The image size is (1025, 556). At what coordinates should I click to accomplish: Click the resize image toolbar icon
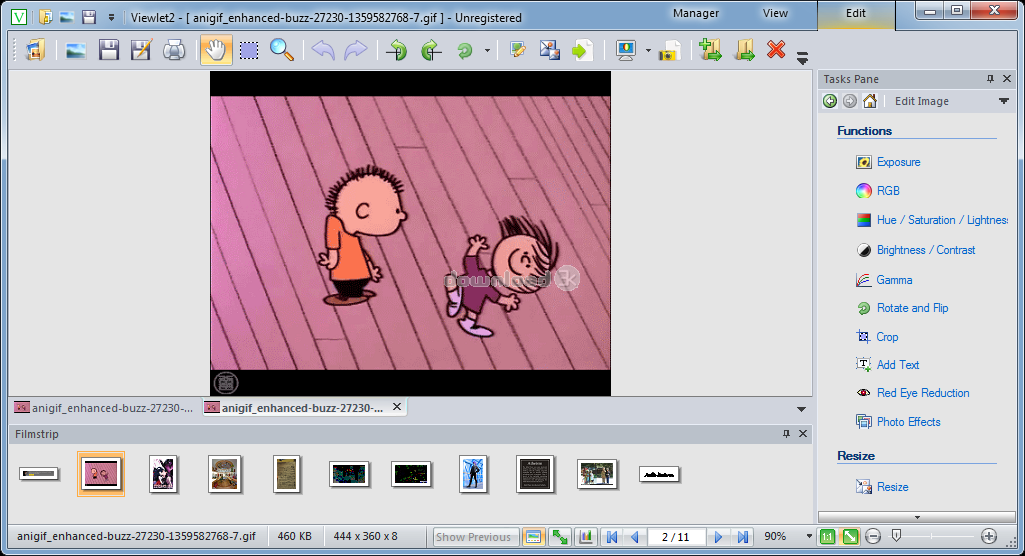(550, 50)
